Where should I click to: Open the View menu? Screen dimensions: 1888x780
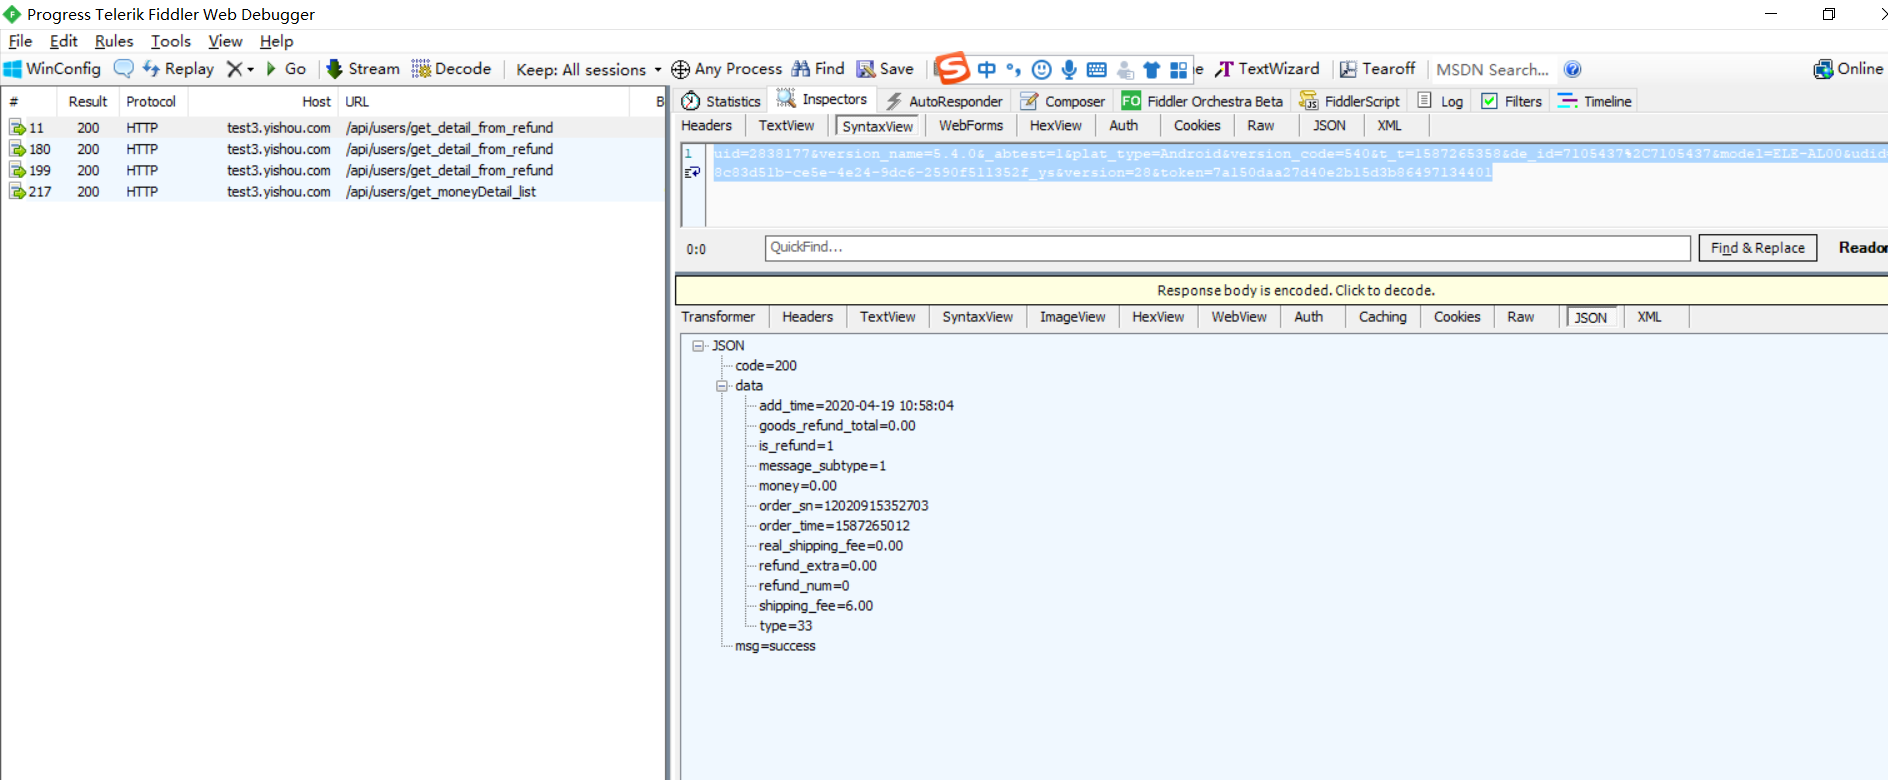pyautogui.click(x=225, y=41)
